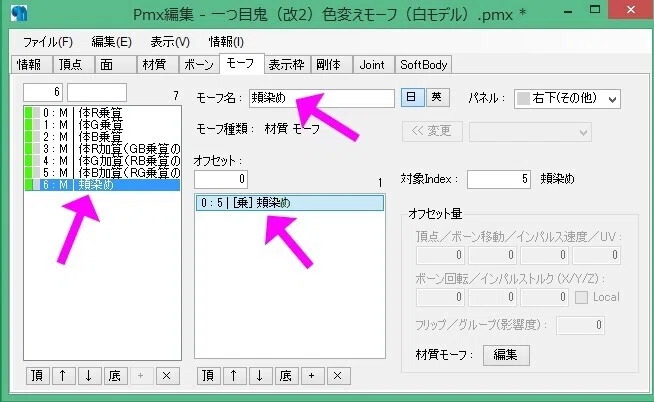Click first ボーン回転 offset value field
The width and height of the screenshot is (654, 402).
tap(440, 297)
